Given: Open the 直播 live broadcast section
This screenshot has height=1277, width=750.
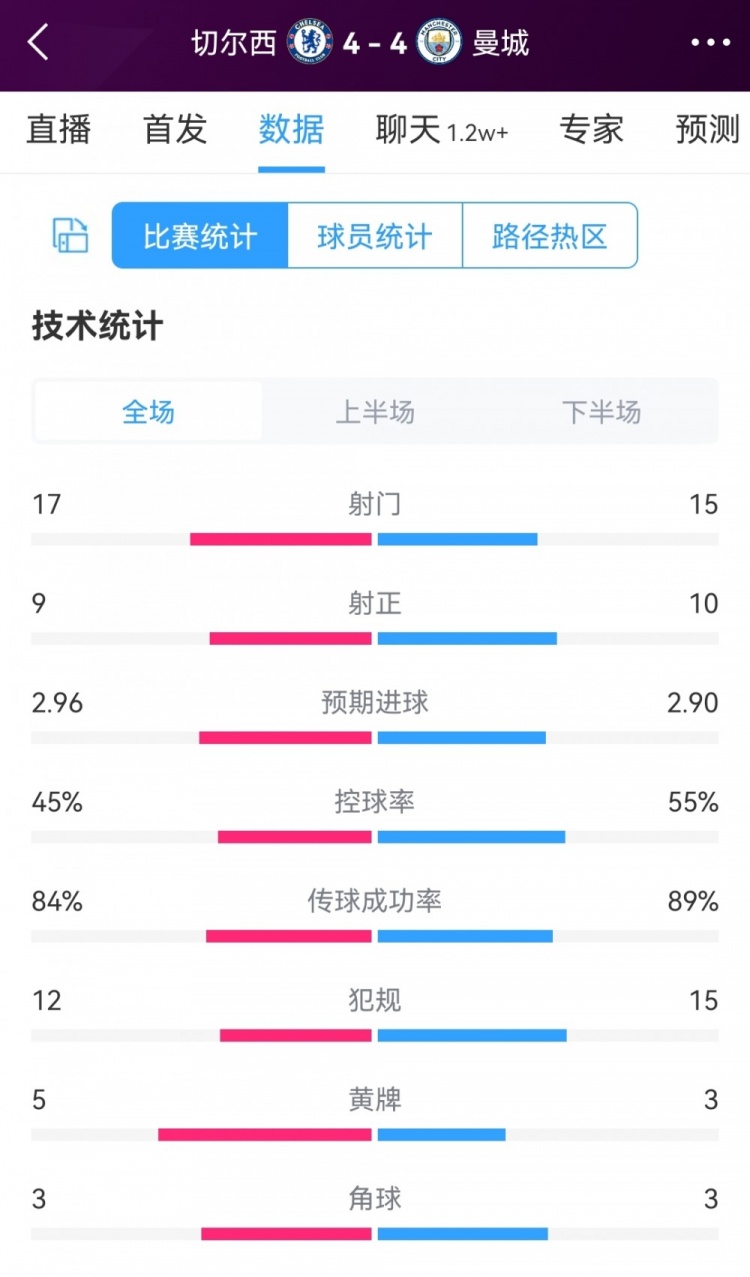Looking at the screenshot, I should tap(58, 132).
